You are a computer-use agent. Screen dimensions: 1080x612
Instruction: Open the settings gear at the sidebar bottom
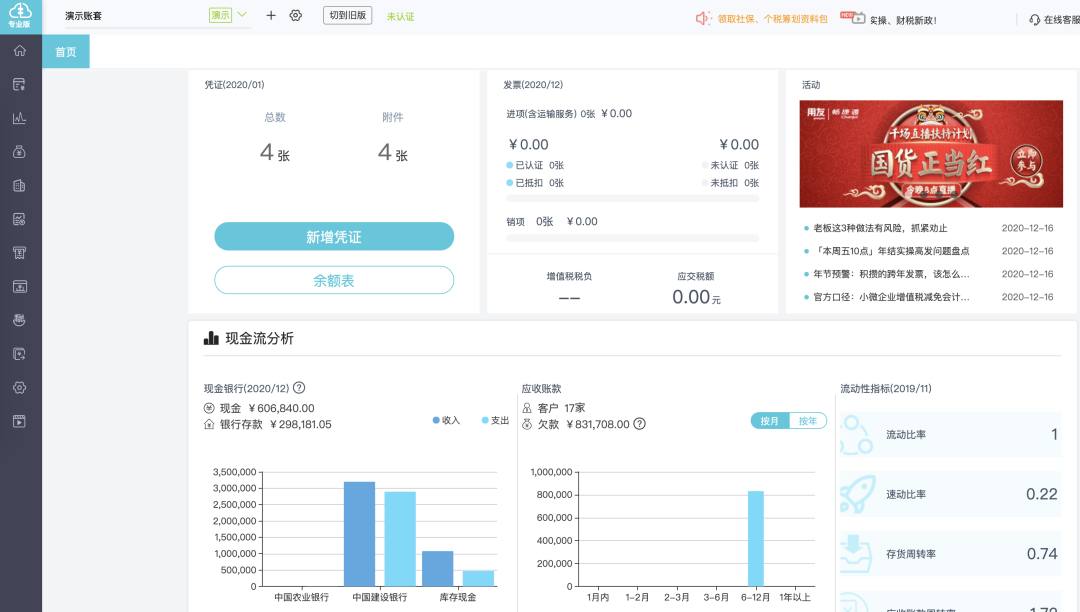point(20,387)
